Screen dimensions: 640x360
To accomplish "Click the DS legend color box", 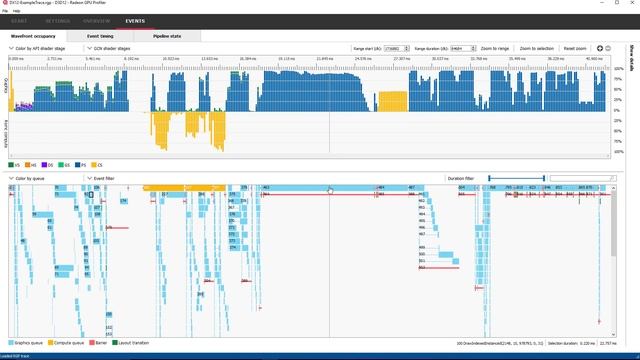I will [44, 165].
